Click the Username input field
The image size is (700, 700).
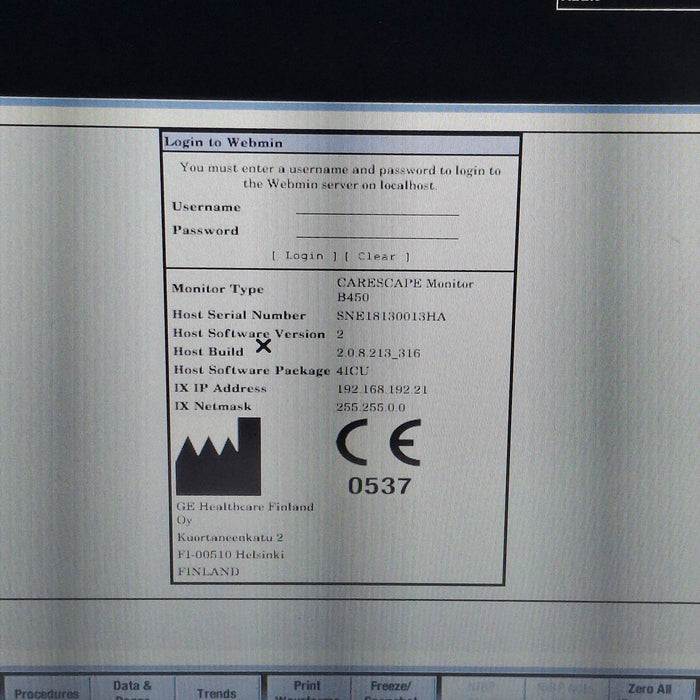pyautogui.click(x=377, y=208)
